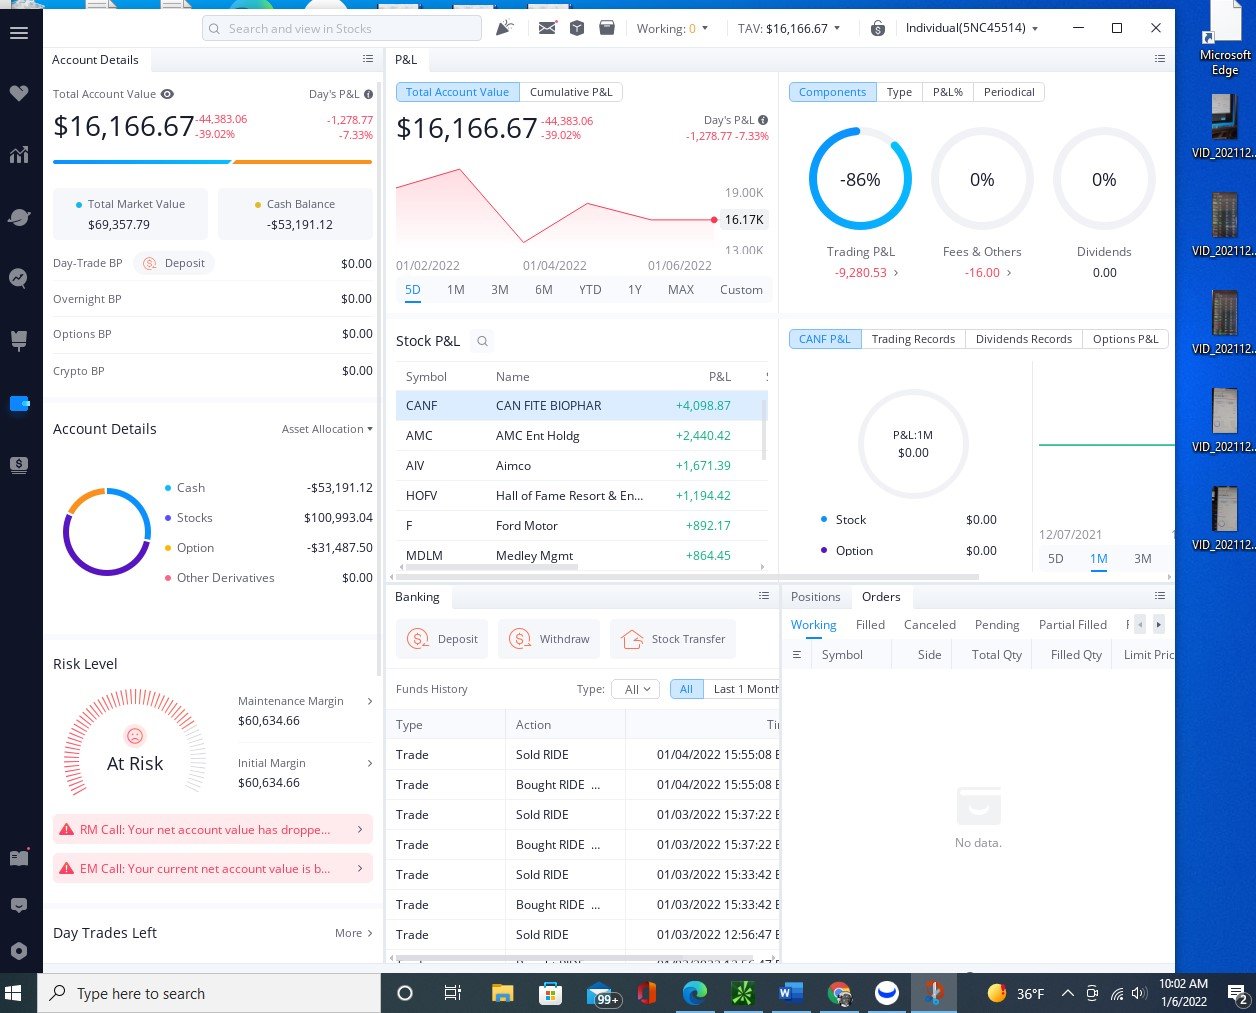Open File Explorer from the taskbar
Screen dimensions: 1256x1013
[x=503, y=993]
